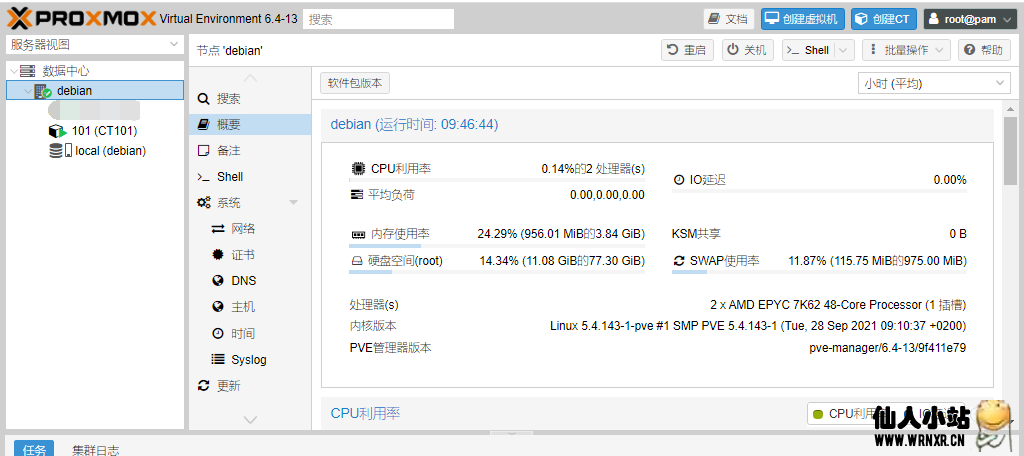
Task: Click the SWAP使用率 refresh icon
Action: pos(679,261)
